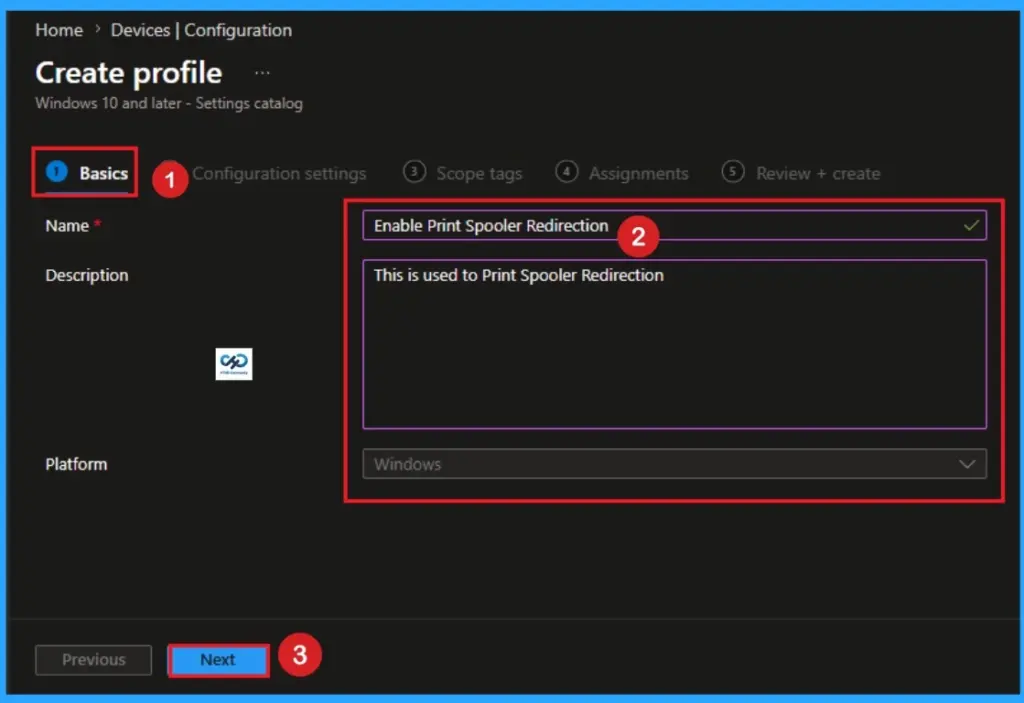
Task: Click the Previous button
Action: 93,660
